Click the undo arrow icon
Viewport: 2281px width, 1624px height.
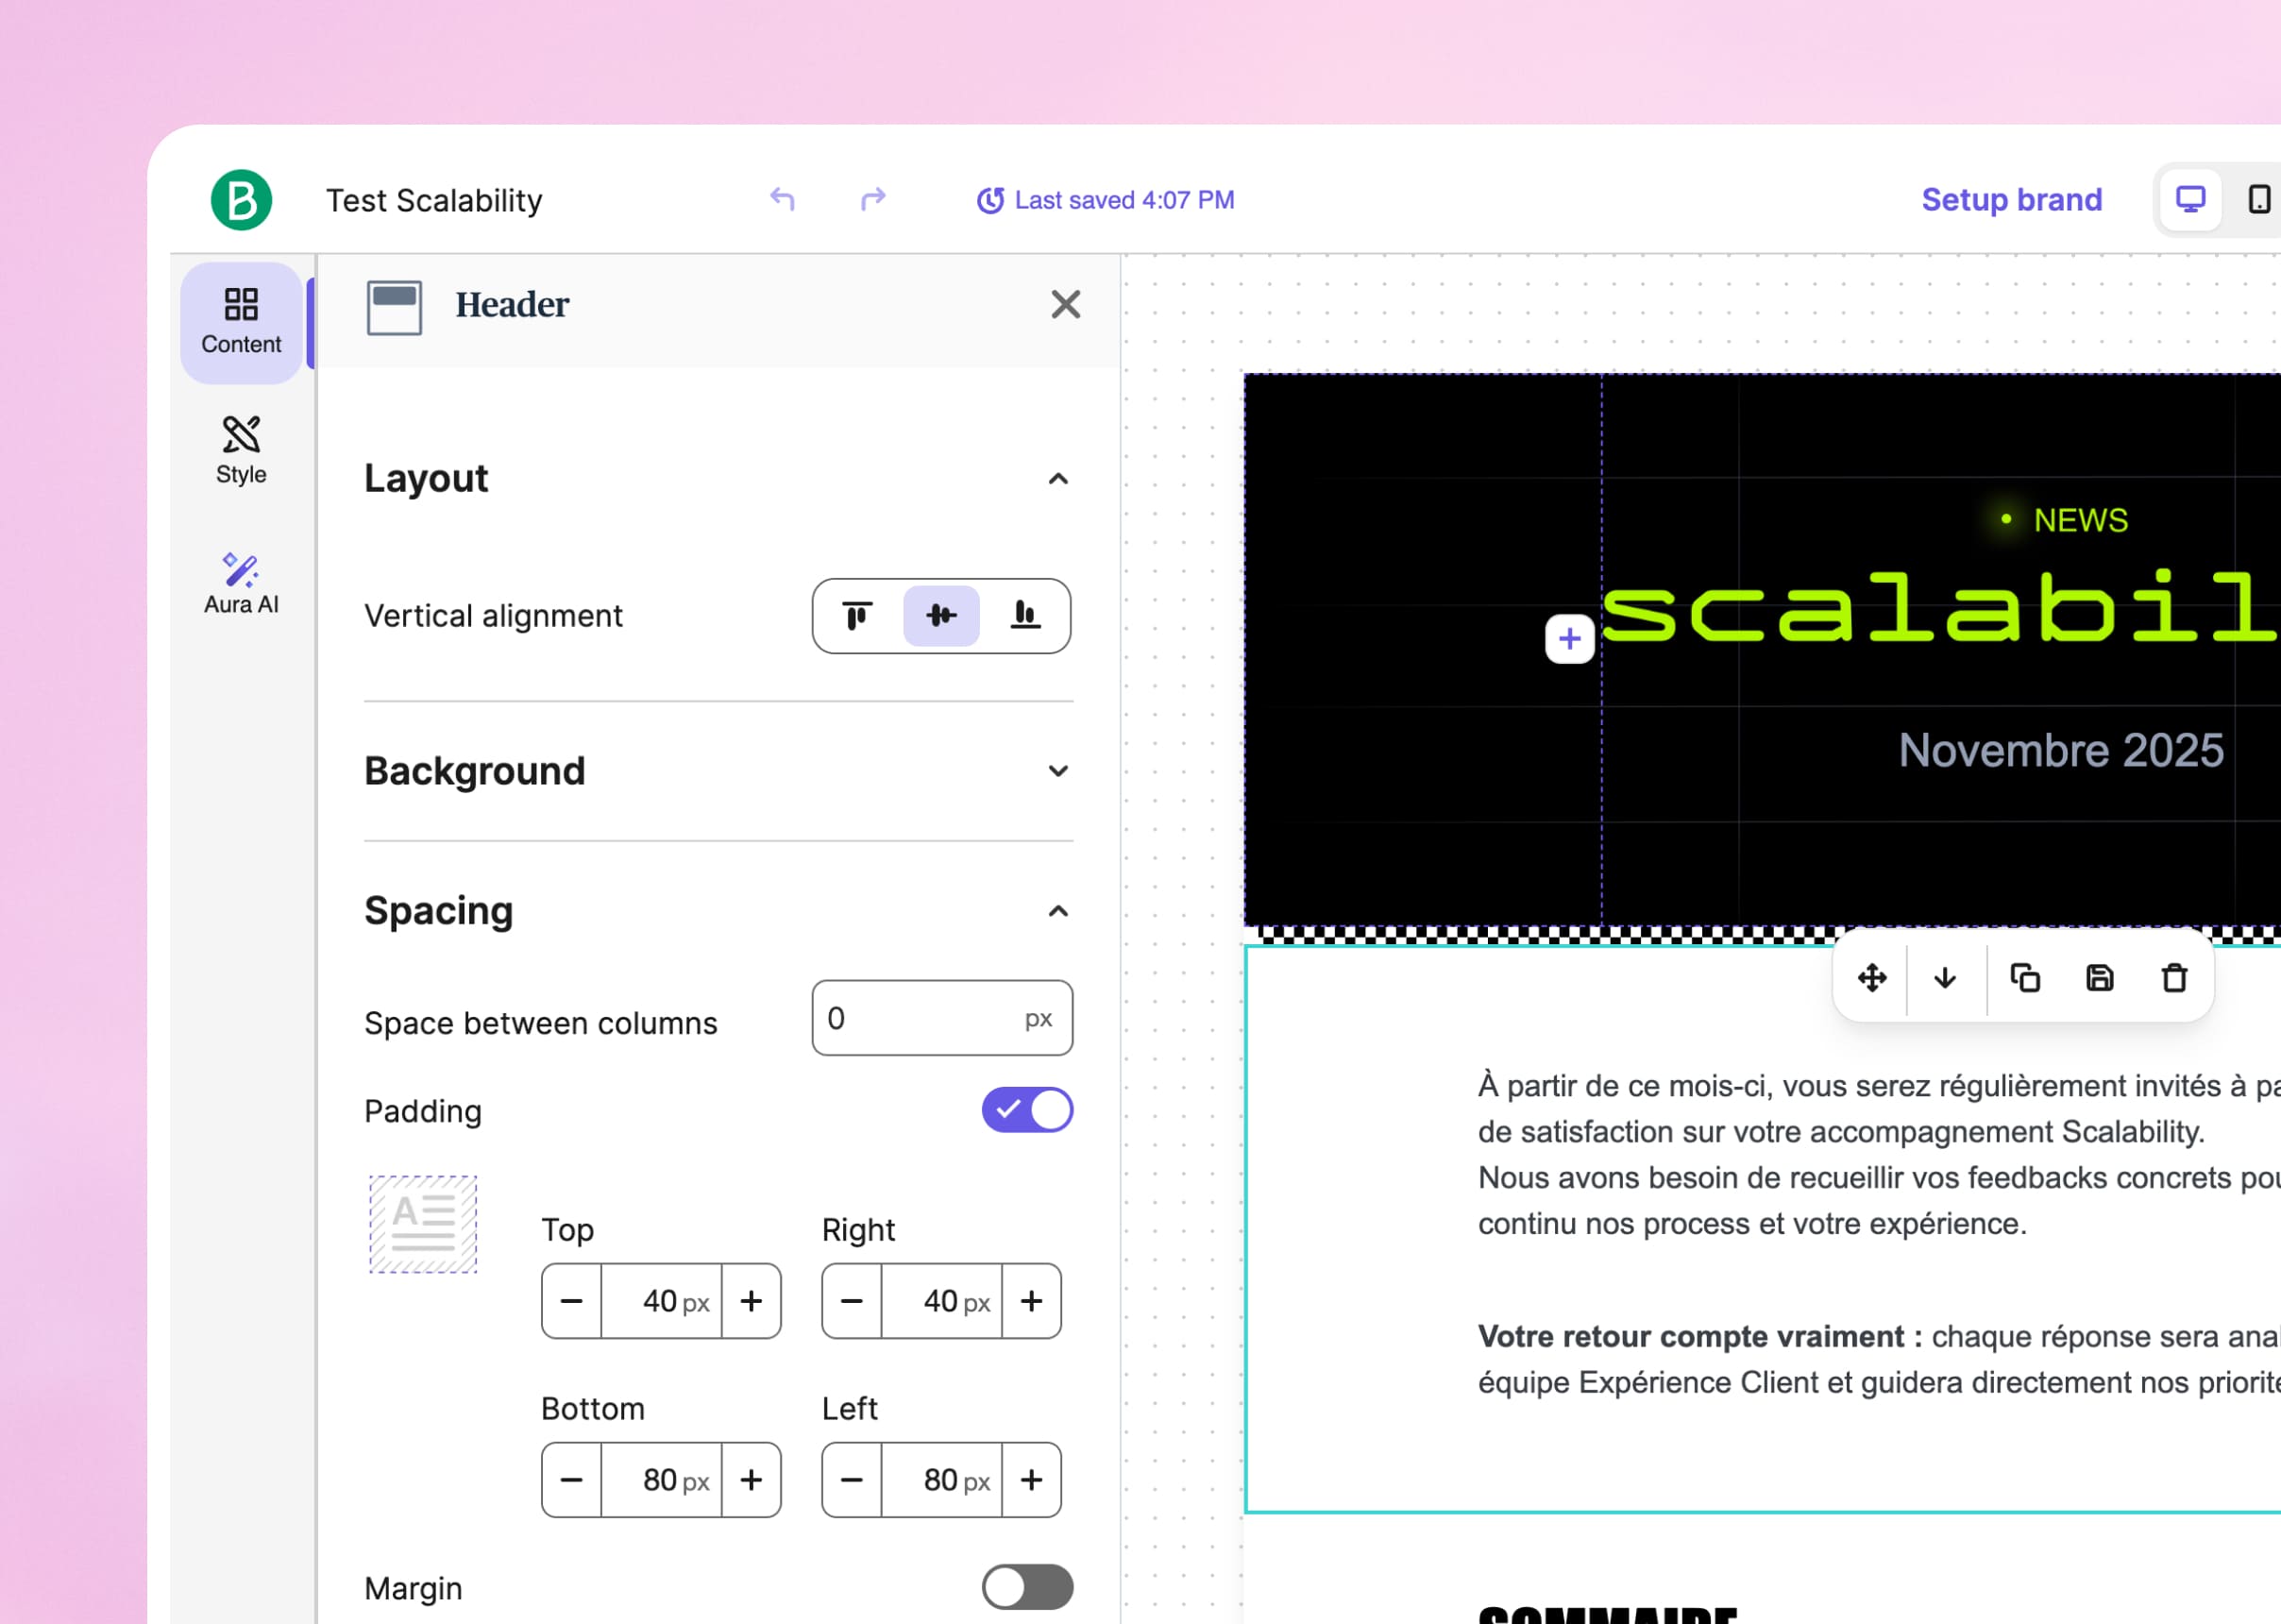[782, 200]
